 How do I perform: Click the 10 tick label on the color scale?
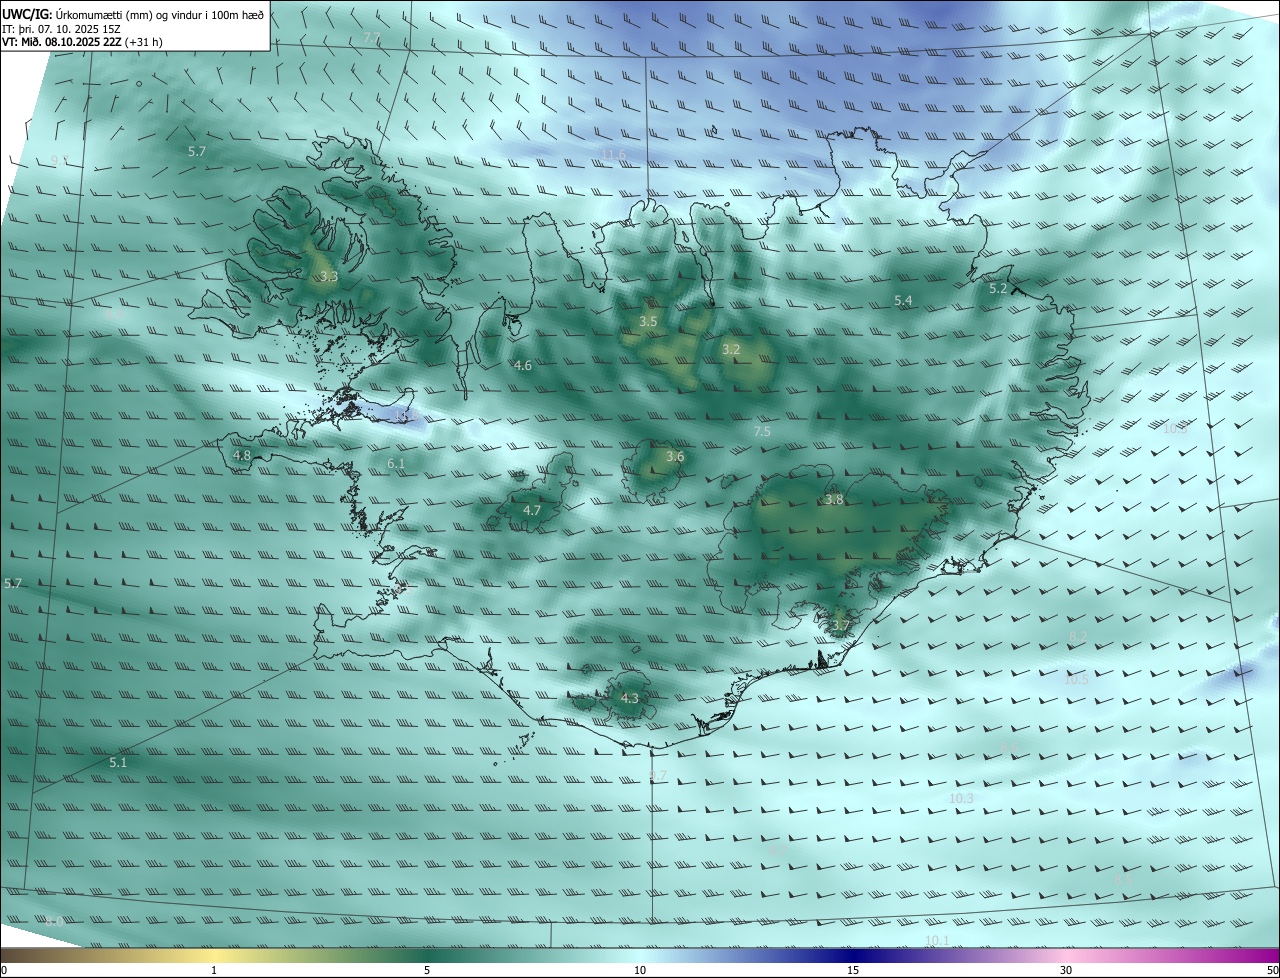640,970
